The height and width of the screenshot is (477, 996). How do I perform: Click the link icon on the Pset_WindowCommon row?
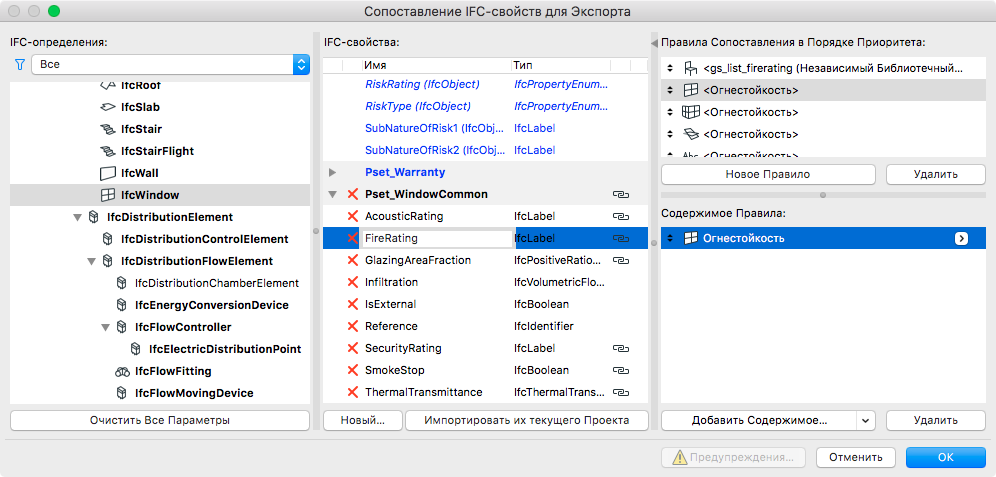tap(619, 194)
